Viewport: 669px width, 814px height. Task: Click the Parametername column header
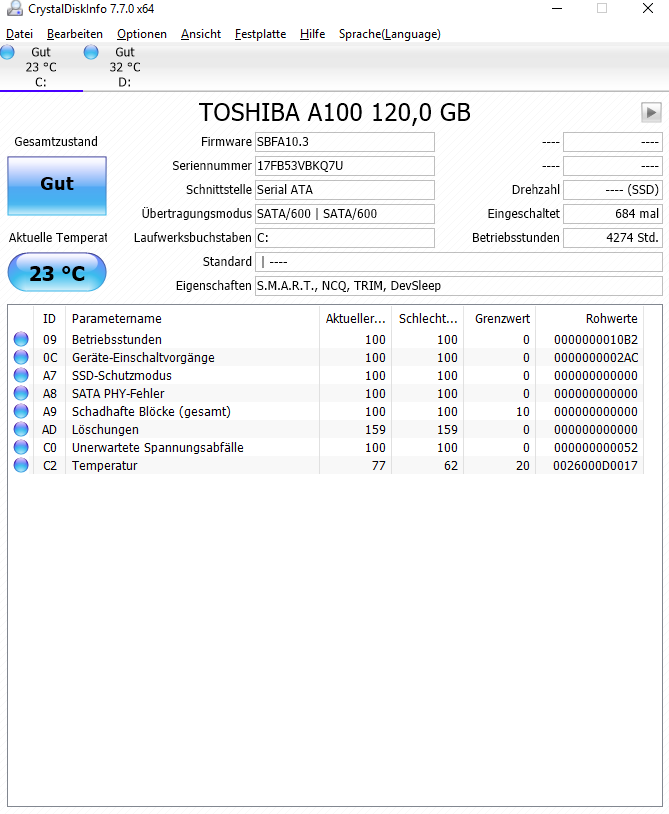click(193, 319)
